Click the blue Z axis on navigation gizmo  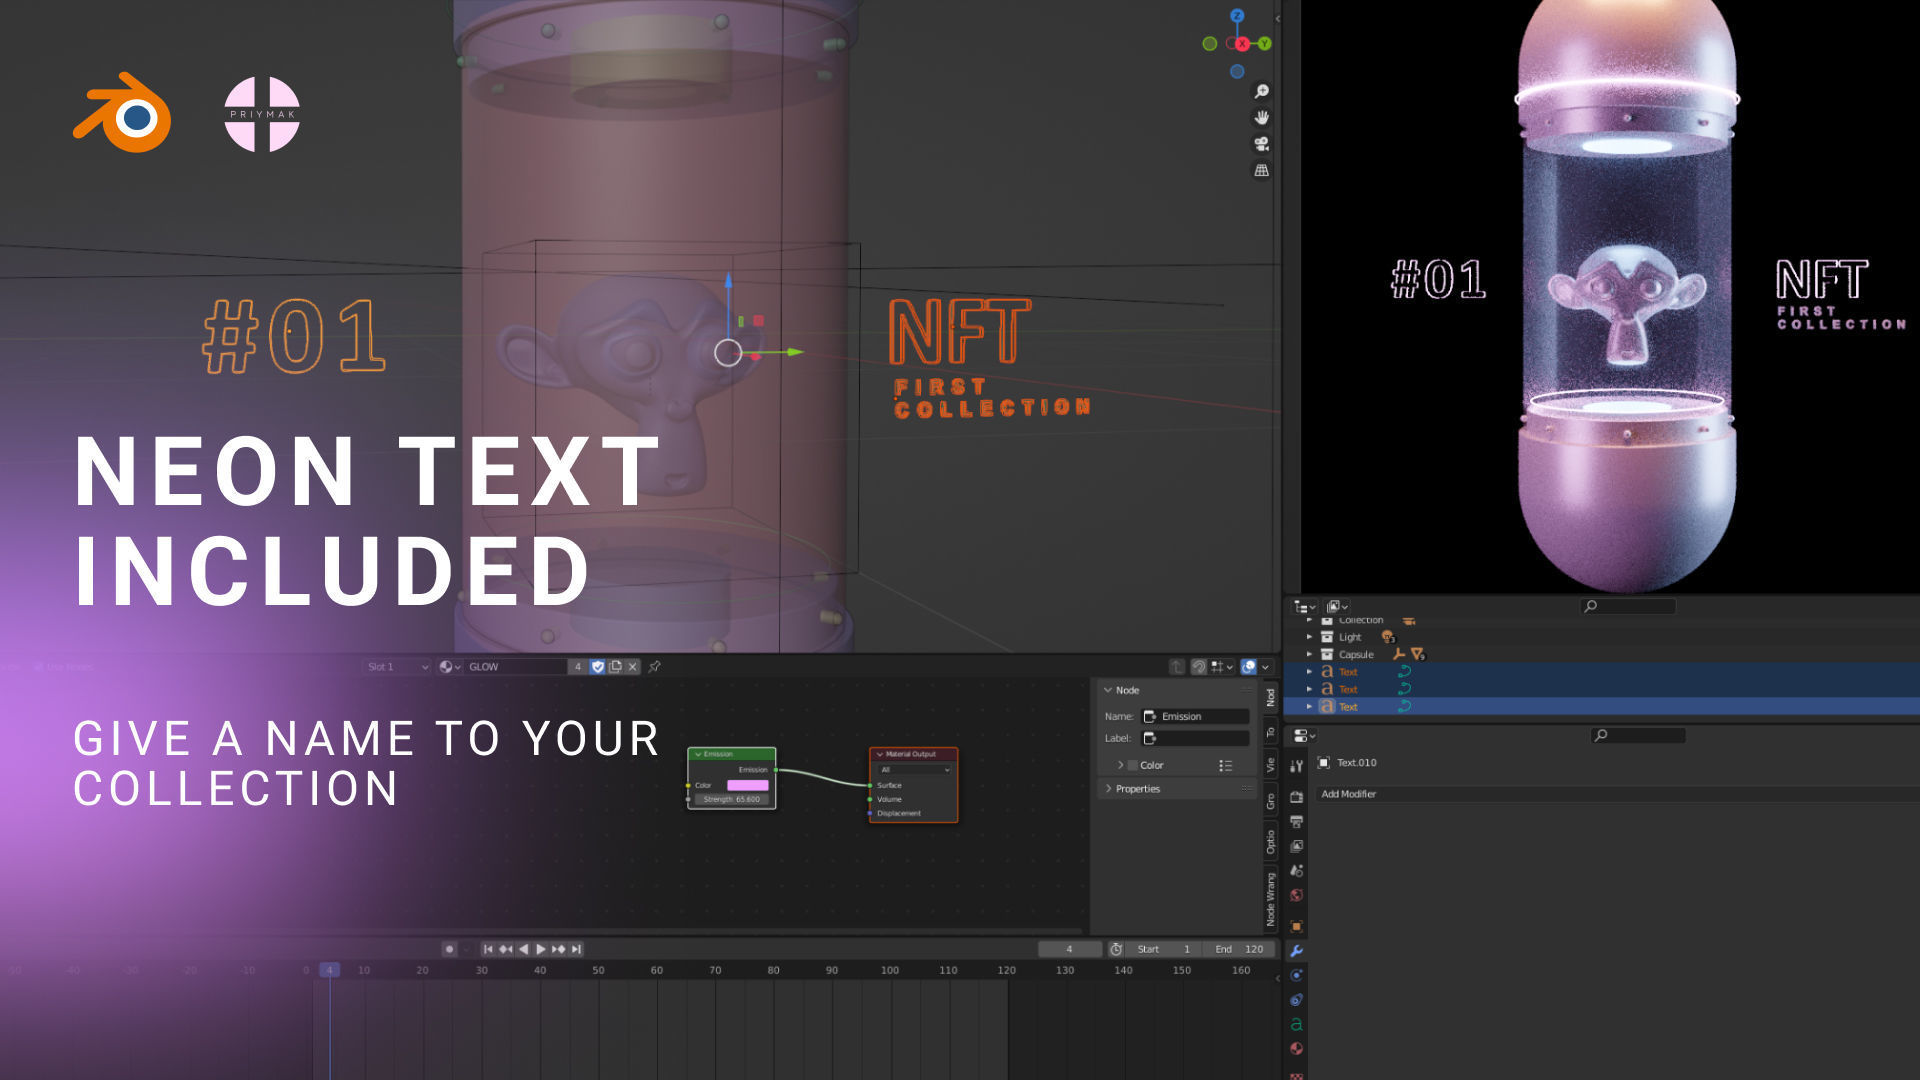point(1237,16)
